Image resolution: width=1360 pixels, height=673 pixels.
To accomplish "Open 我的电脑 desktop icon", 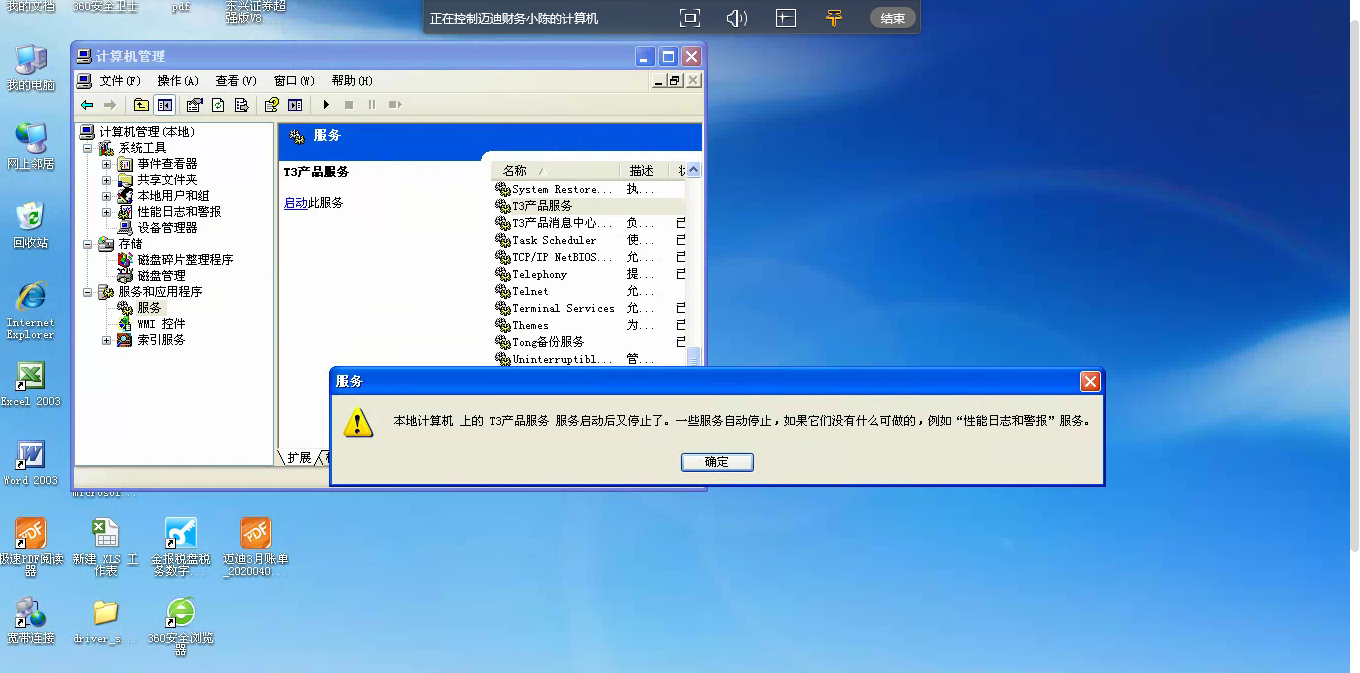I will [x=31, y=68].
